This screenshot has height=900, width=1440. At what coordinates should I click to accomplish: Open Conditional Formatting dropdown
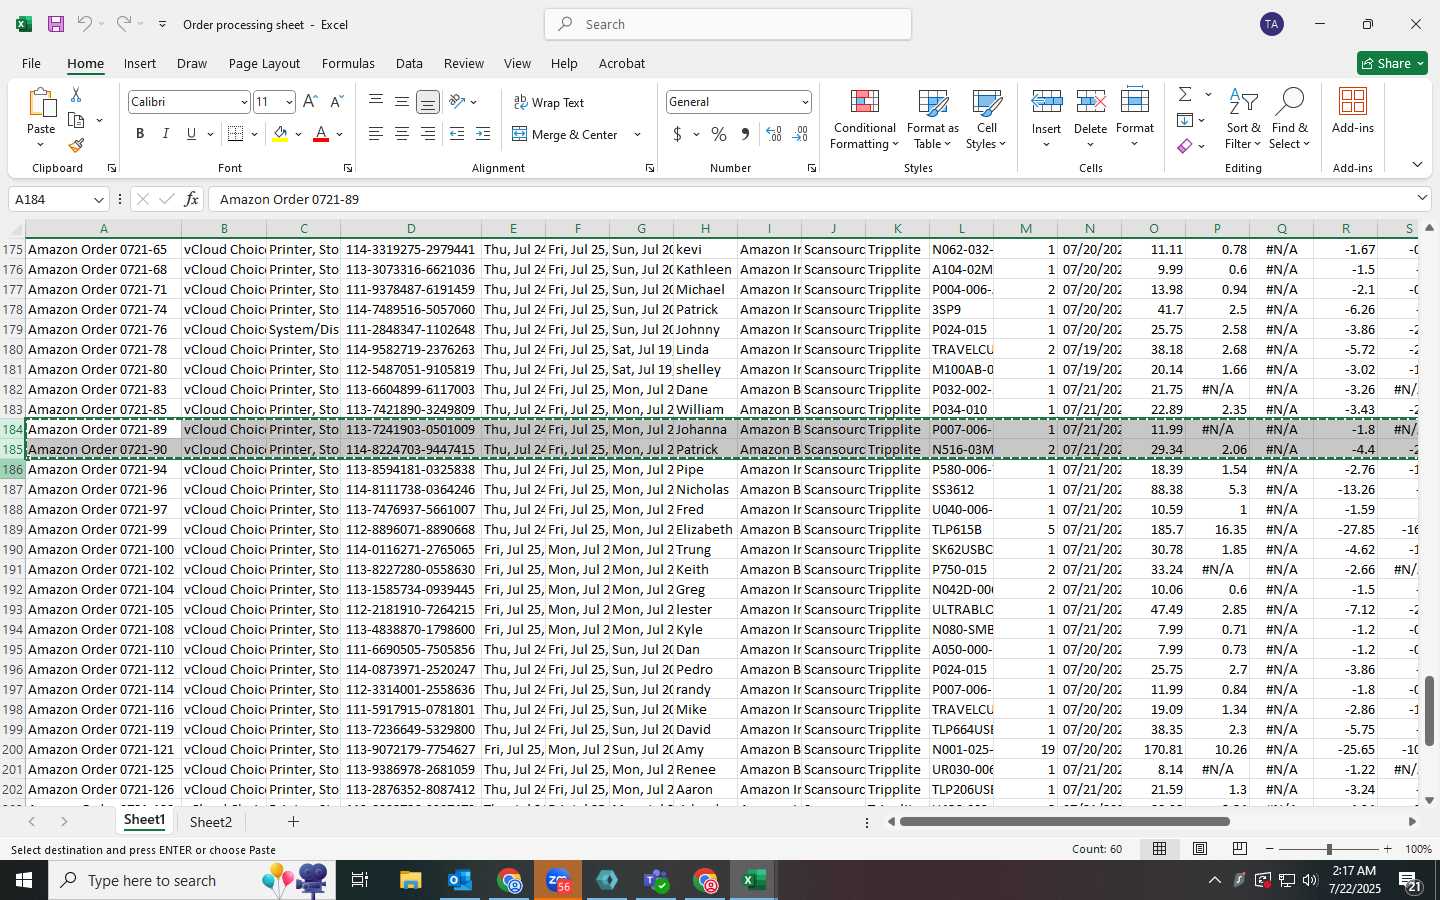coord(864,119)
